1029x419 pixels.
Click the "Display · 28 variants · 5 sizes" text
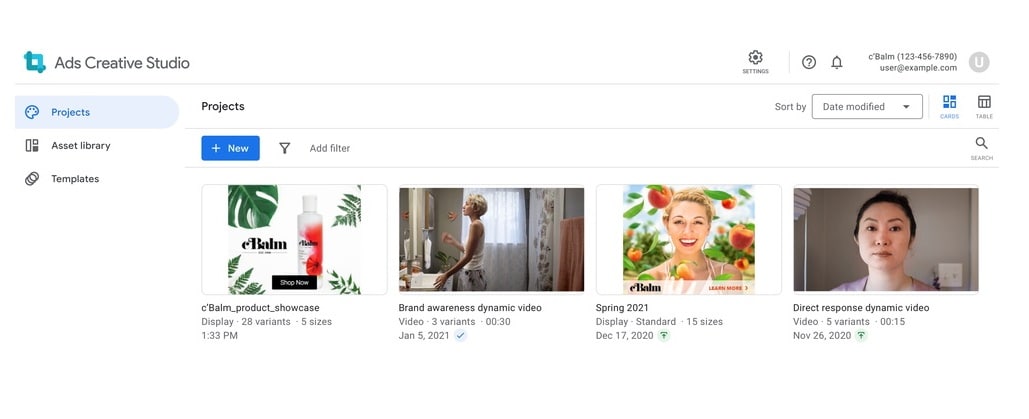coord(266,322)
